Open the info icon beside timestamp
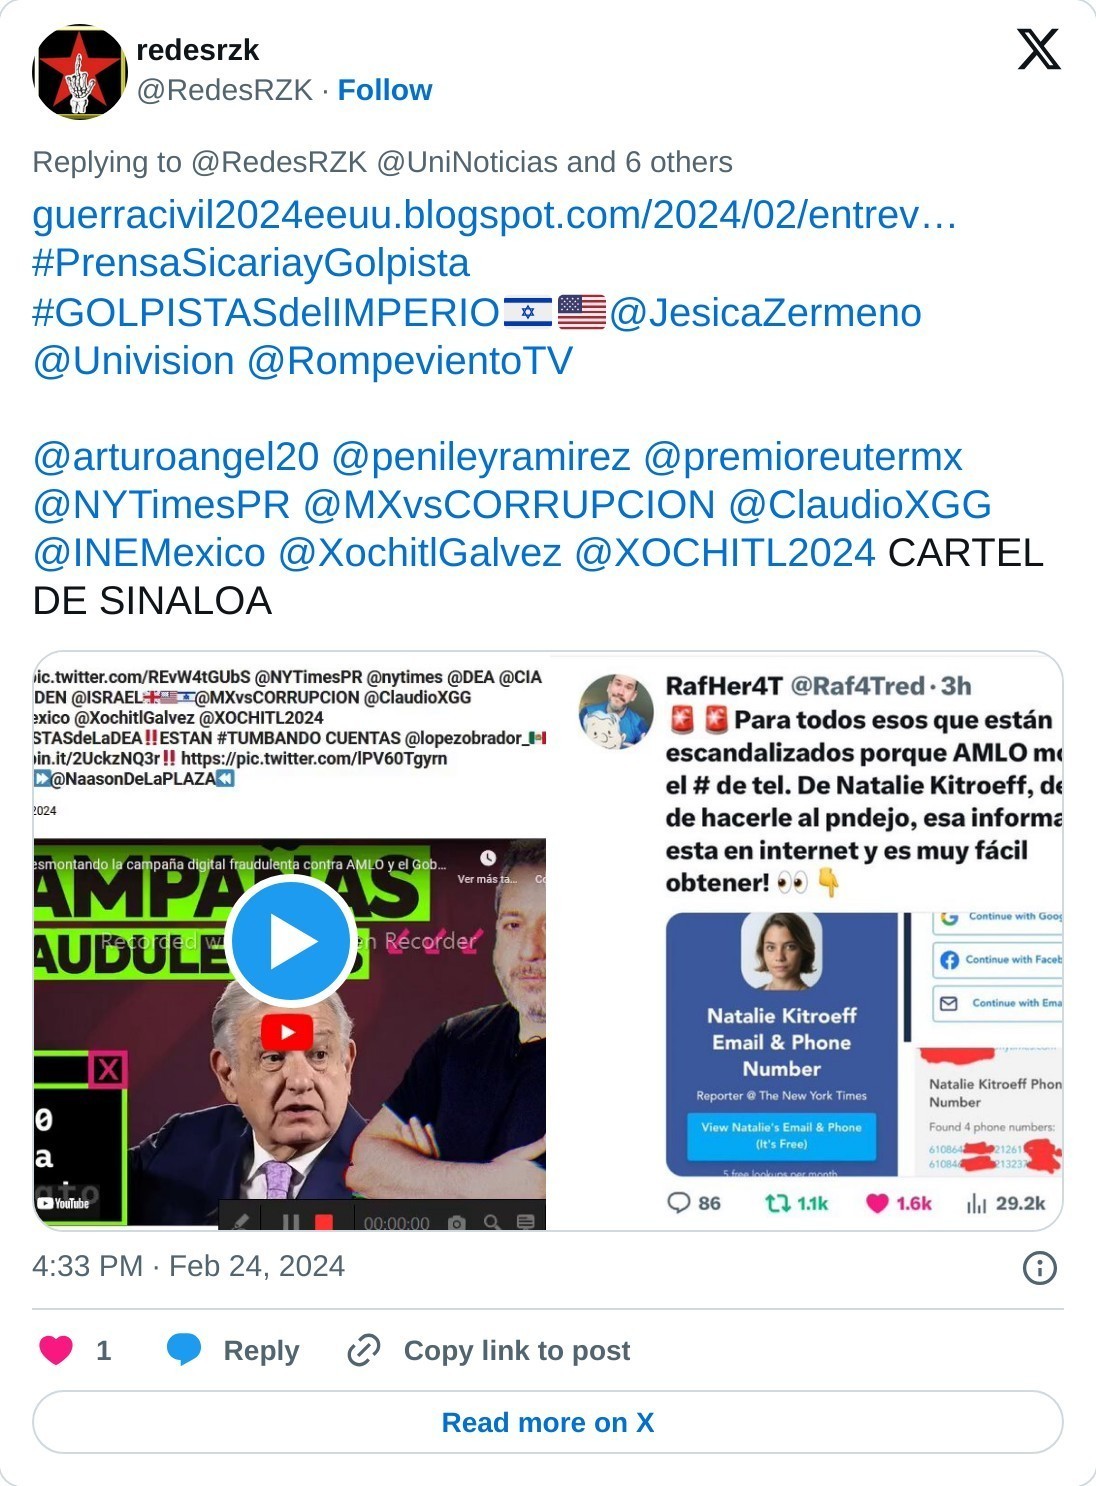The image size is (1096, 1486). 1040,1268
